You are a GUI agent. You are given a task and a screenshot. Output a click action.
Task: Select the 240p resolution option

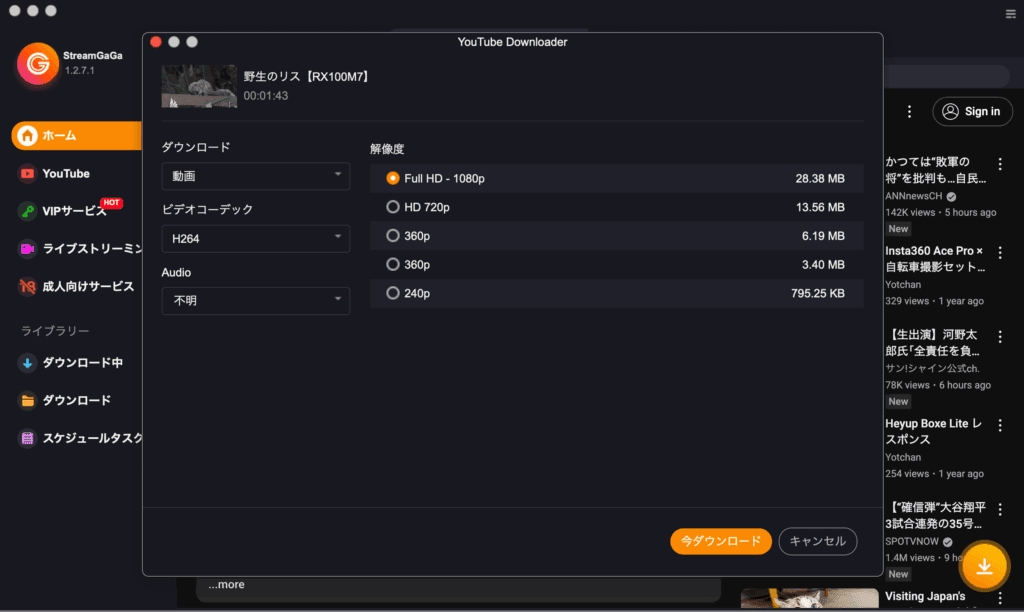tap(616, 293)
